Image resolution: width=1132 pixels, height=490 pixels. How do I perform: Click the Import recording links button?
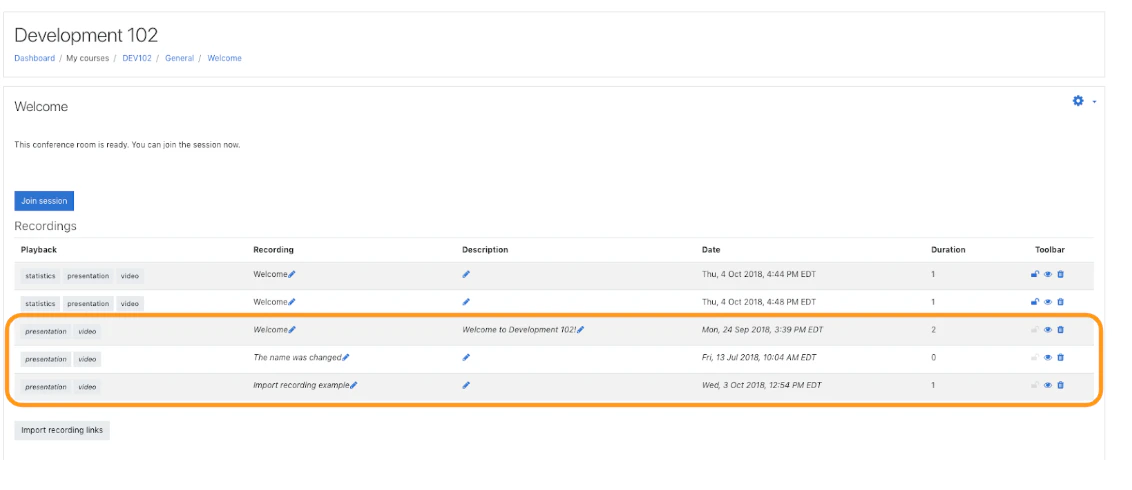(62, 430)
